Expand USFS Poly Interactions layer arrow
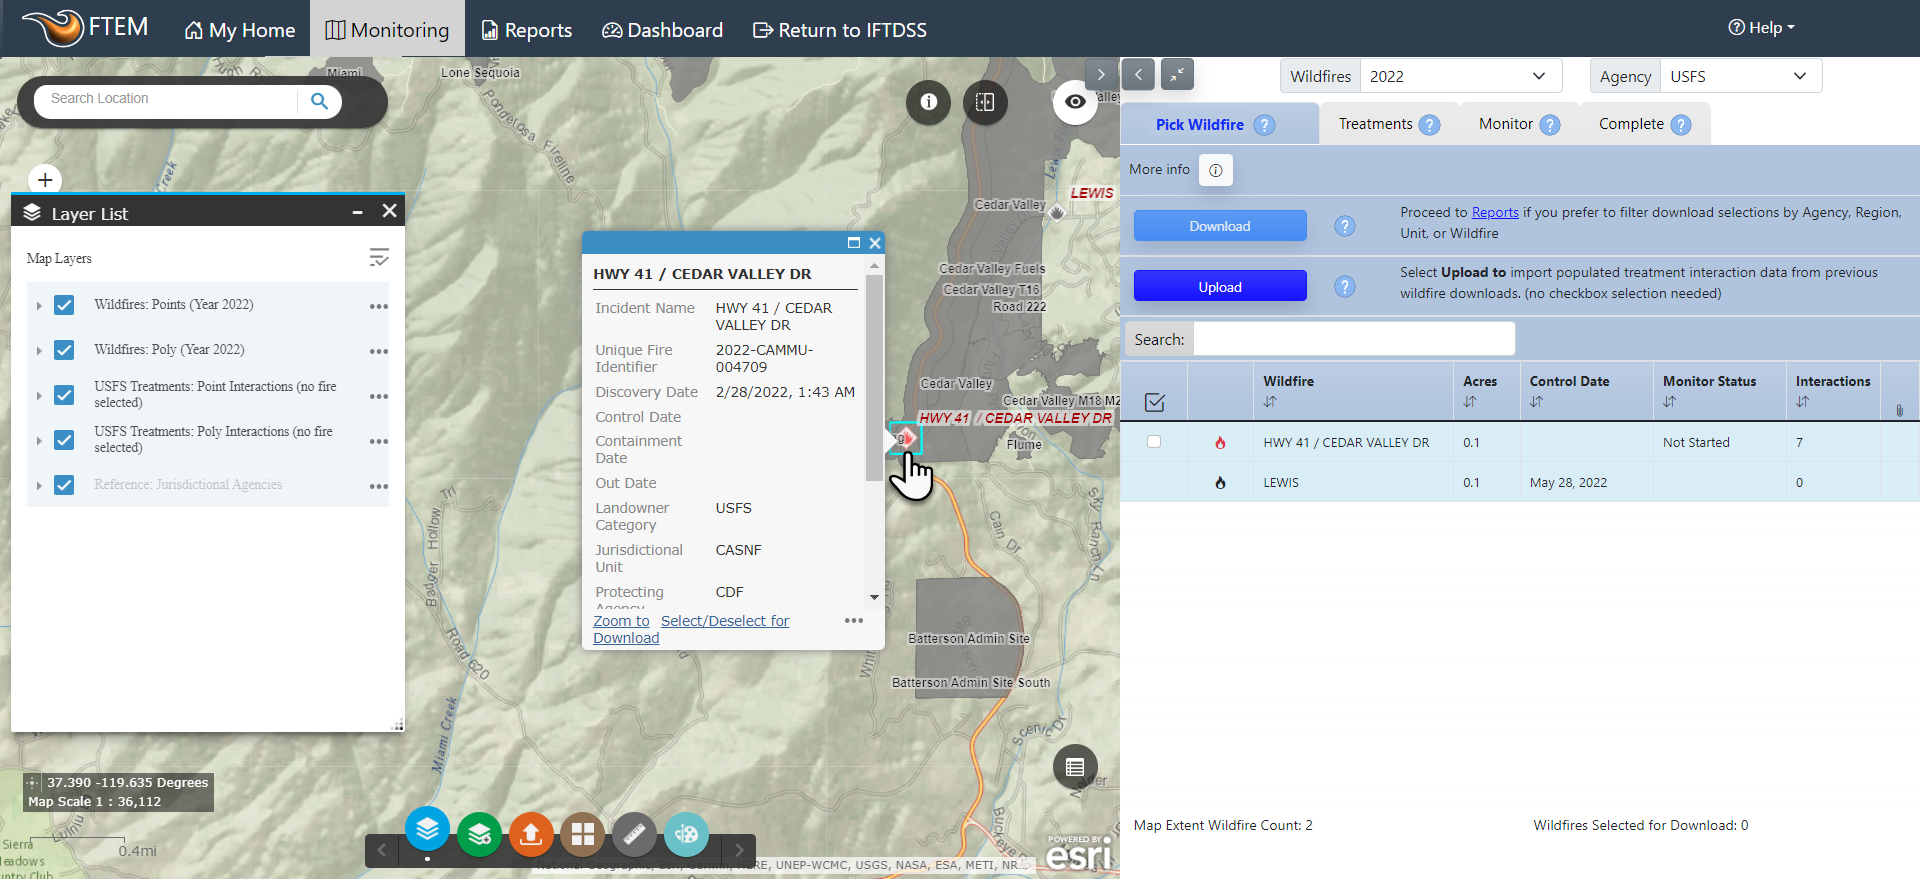1920x887 pixels. pyautogui.click(x=39, y=441)
